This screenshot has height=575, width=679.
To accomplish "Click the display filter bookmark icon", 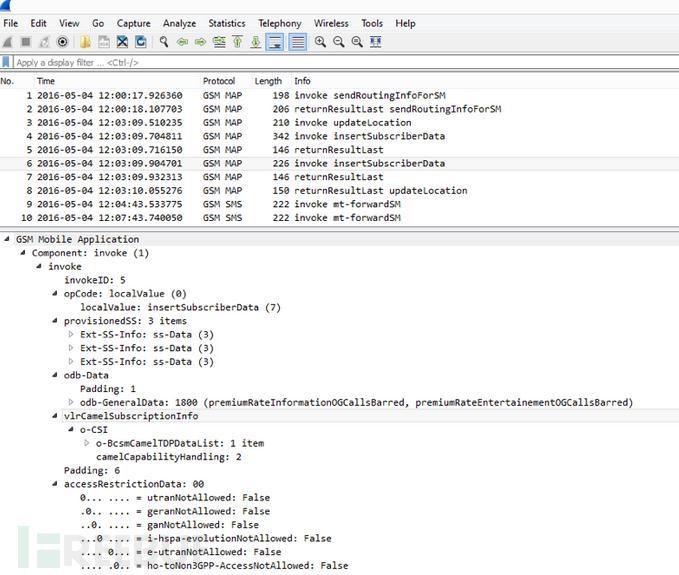I will (x=7, y=62).
